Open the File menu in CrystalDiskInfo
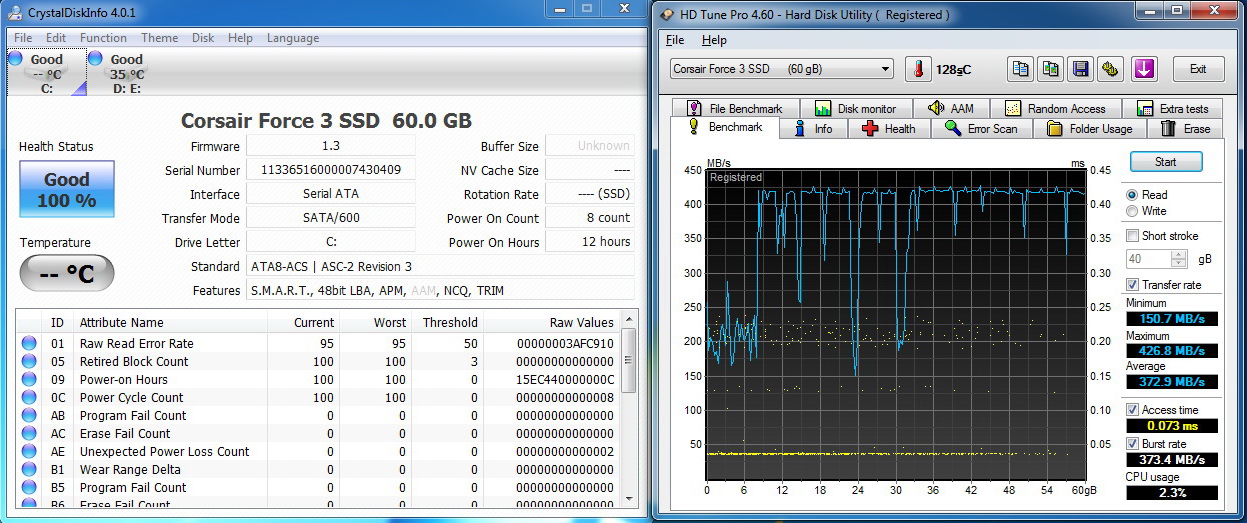The image size is (1247, 523). [23, 38]
